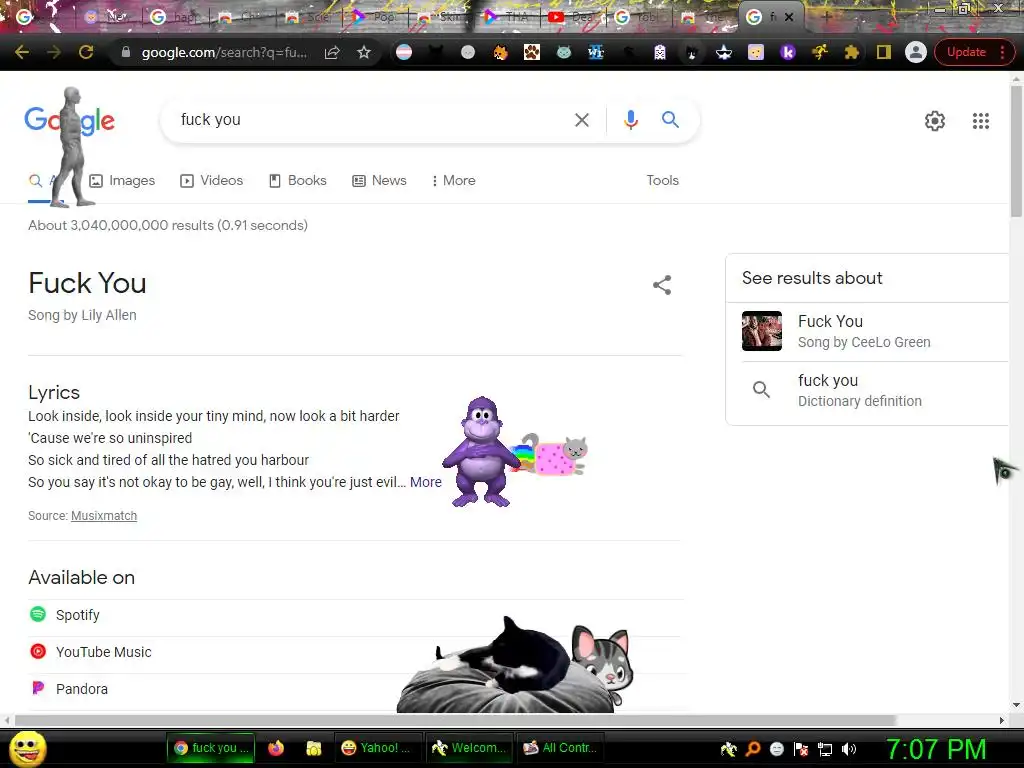Open the smiley face Start button

28,749
